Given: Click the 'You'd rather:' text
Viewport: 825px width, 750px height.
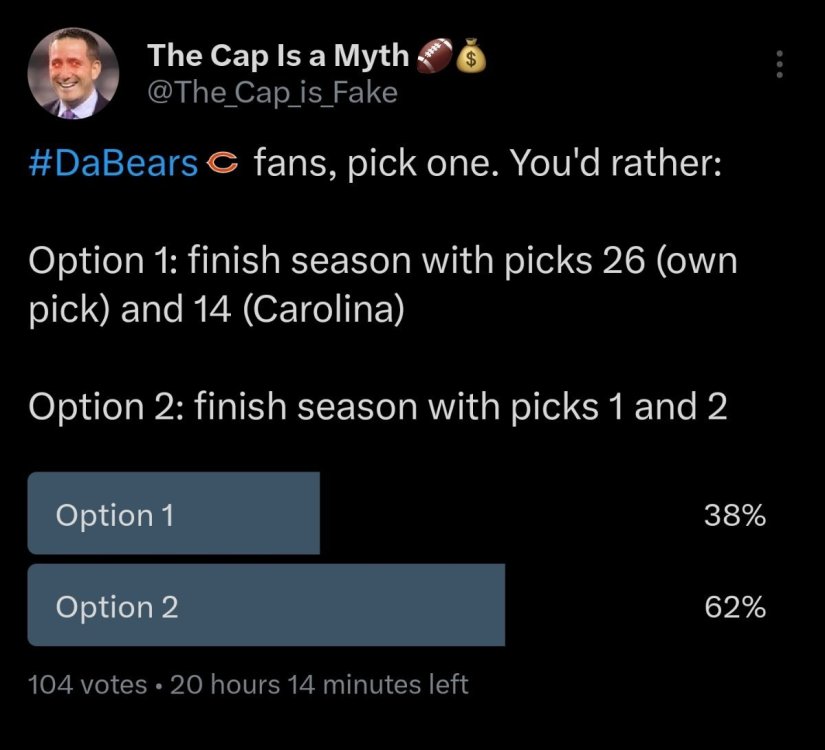Looking at the screenshot, I should point(615,163).
